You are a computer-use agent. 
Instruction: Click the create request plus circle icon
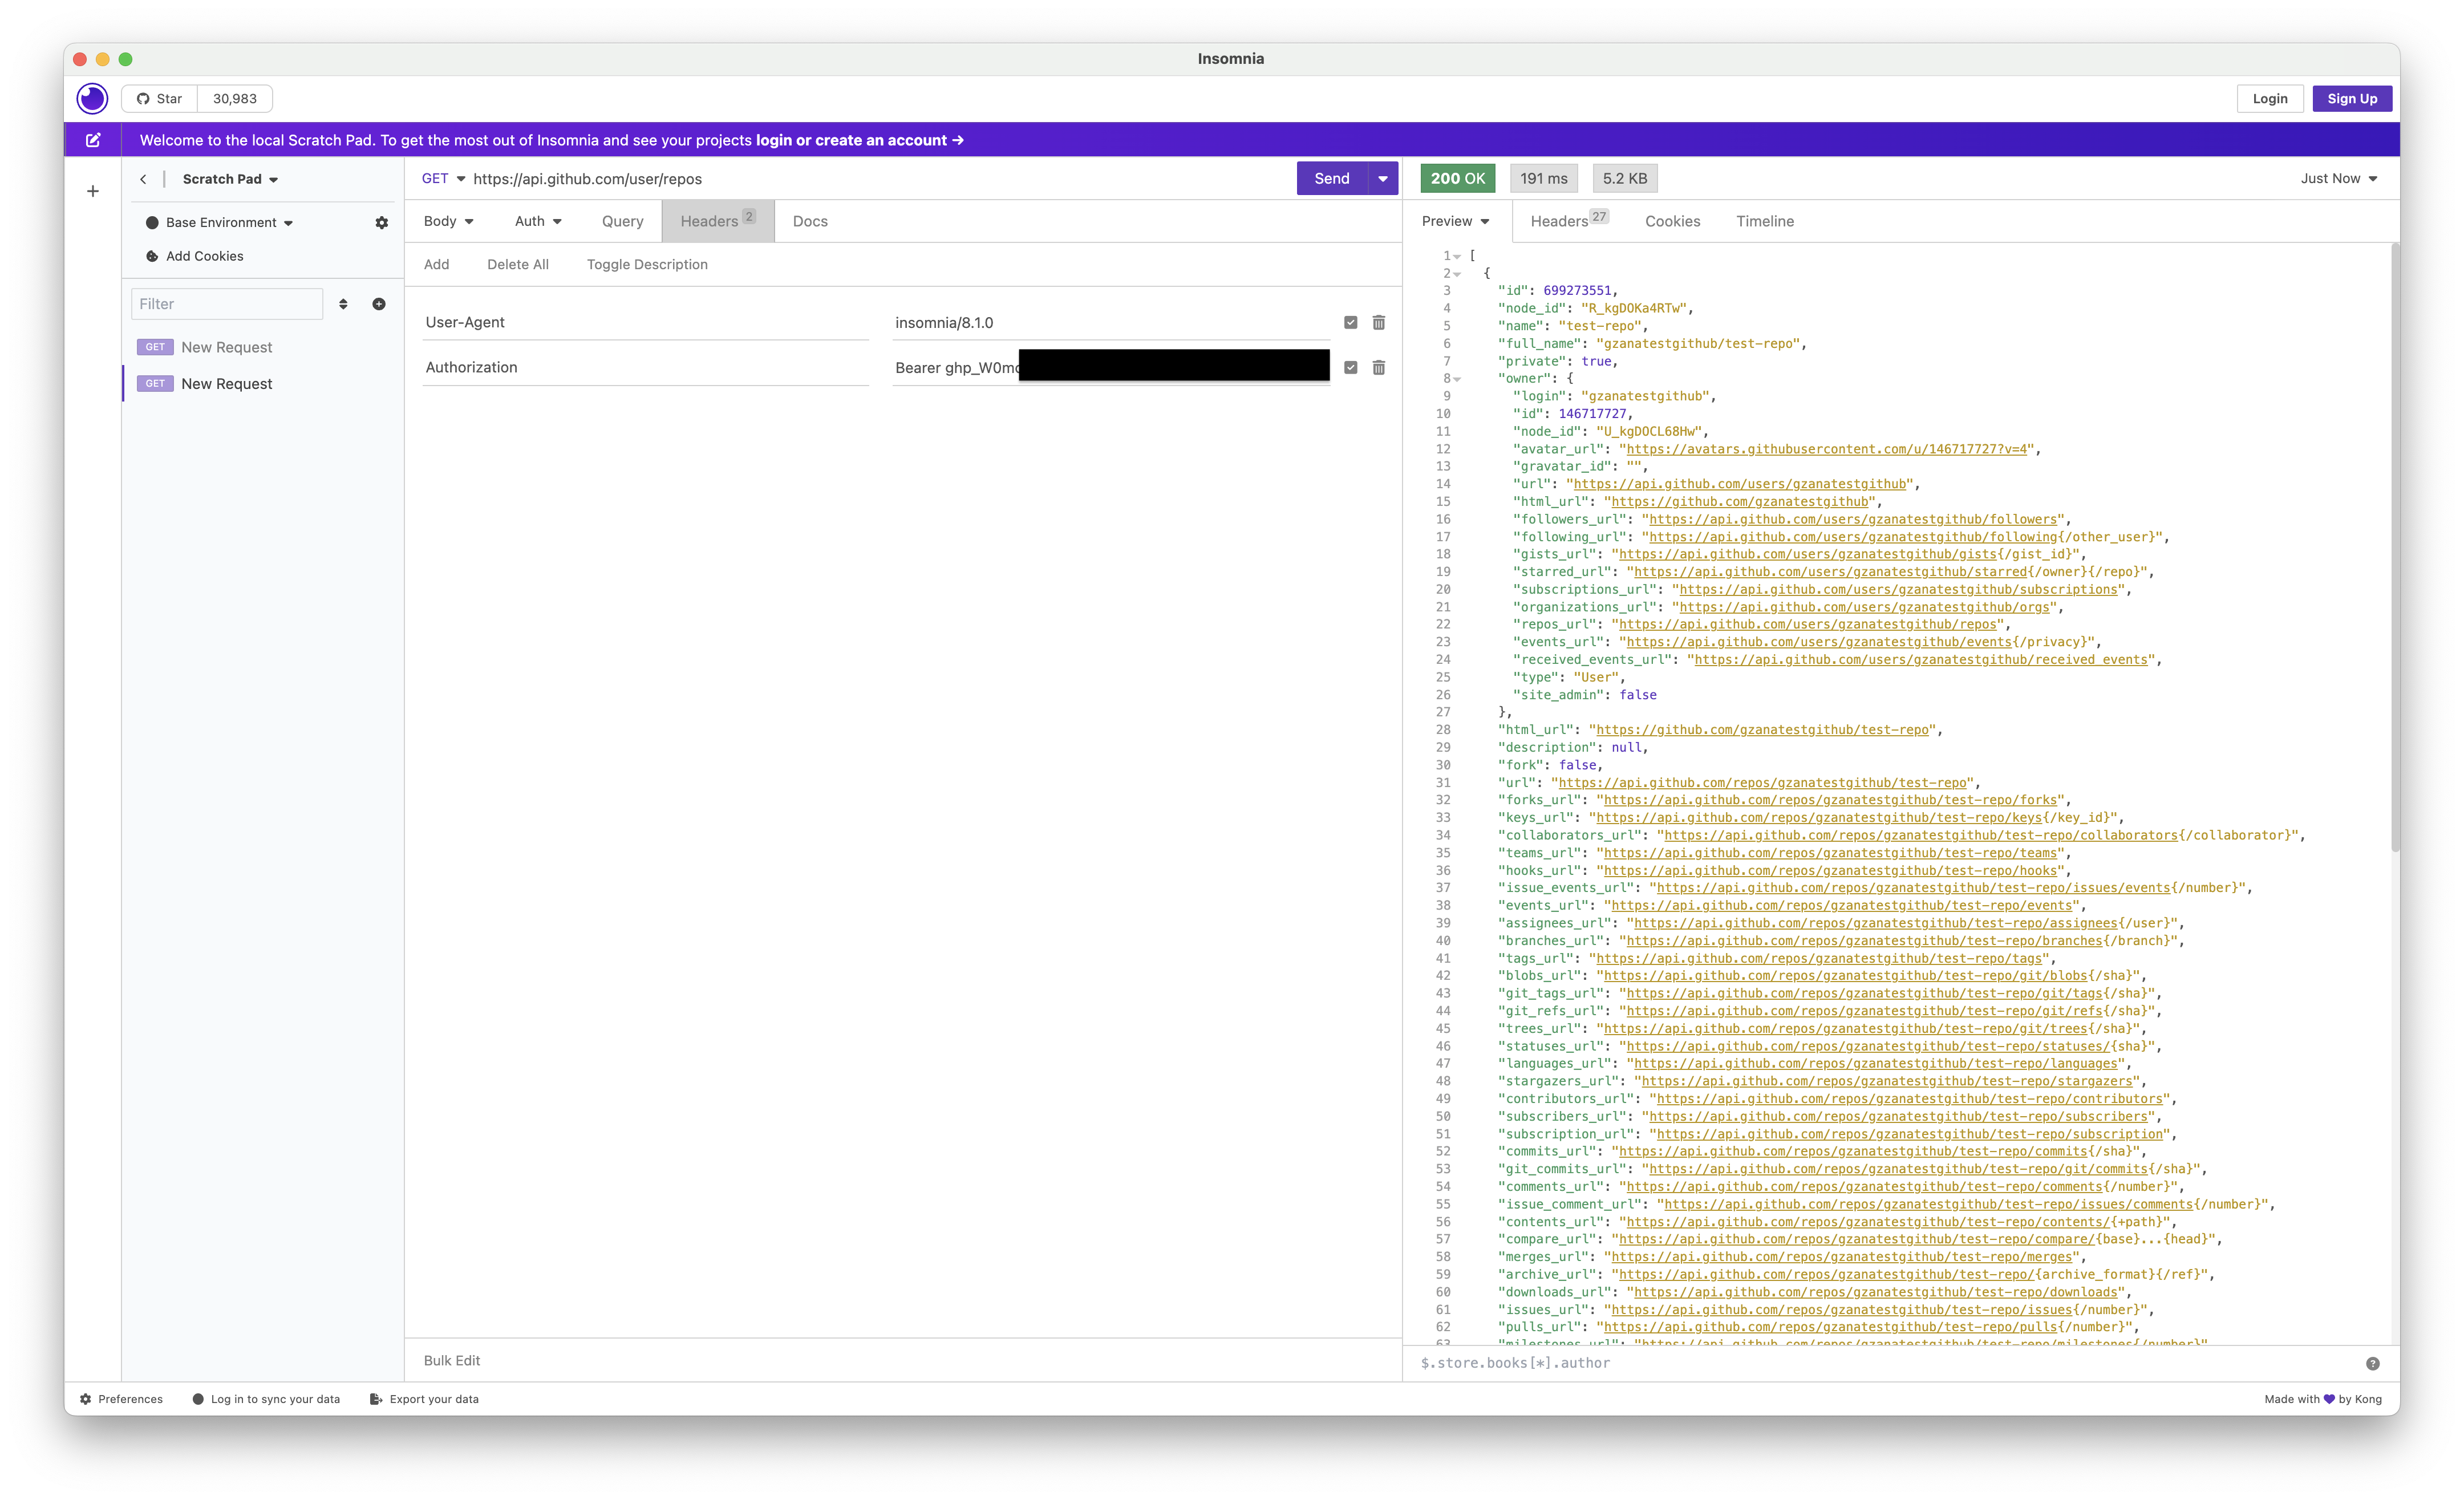coord(379,304)
